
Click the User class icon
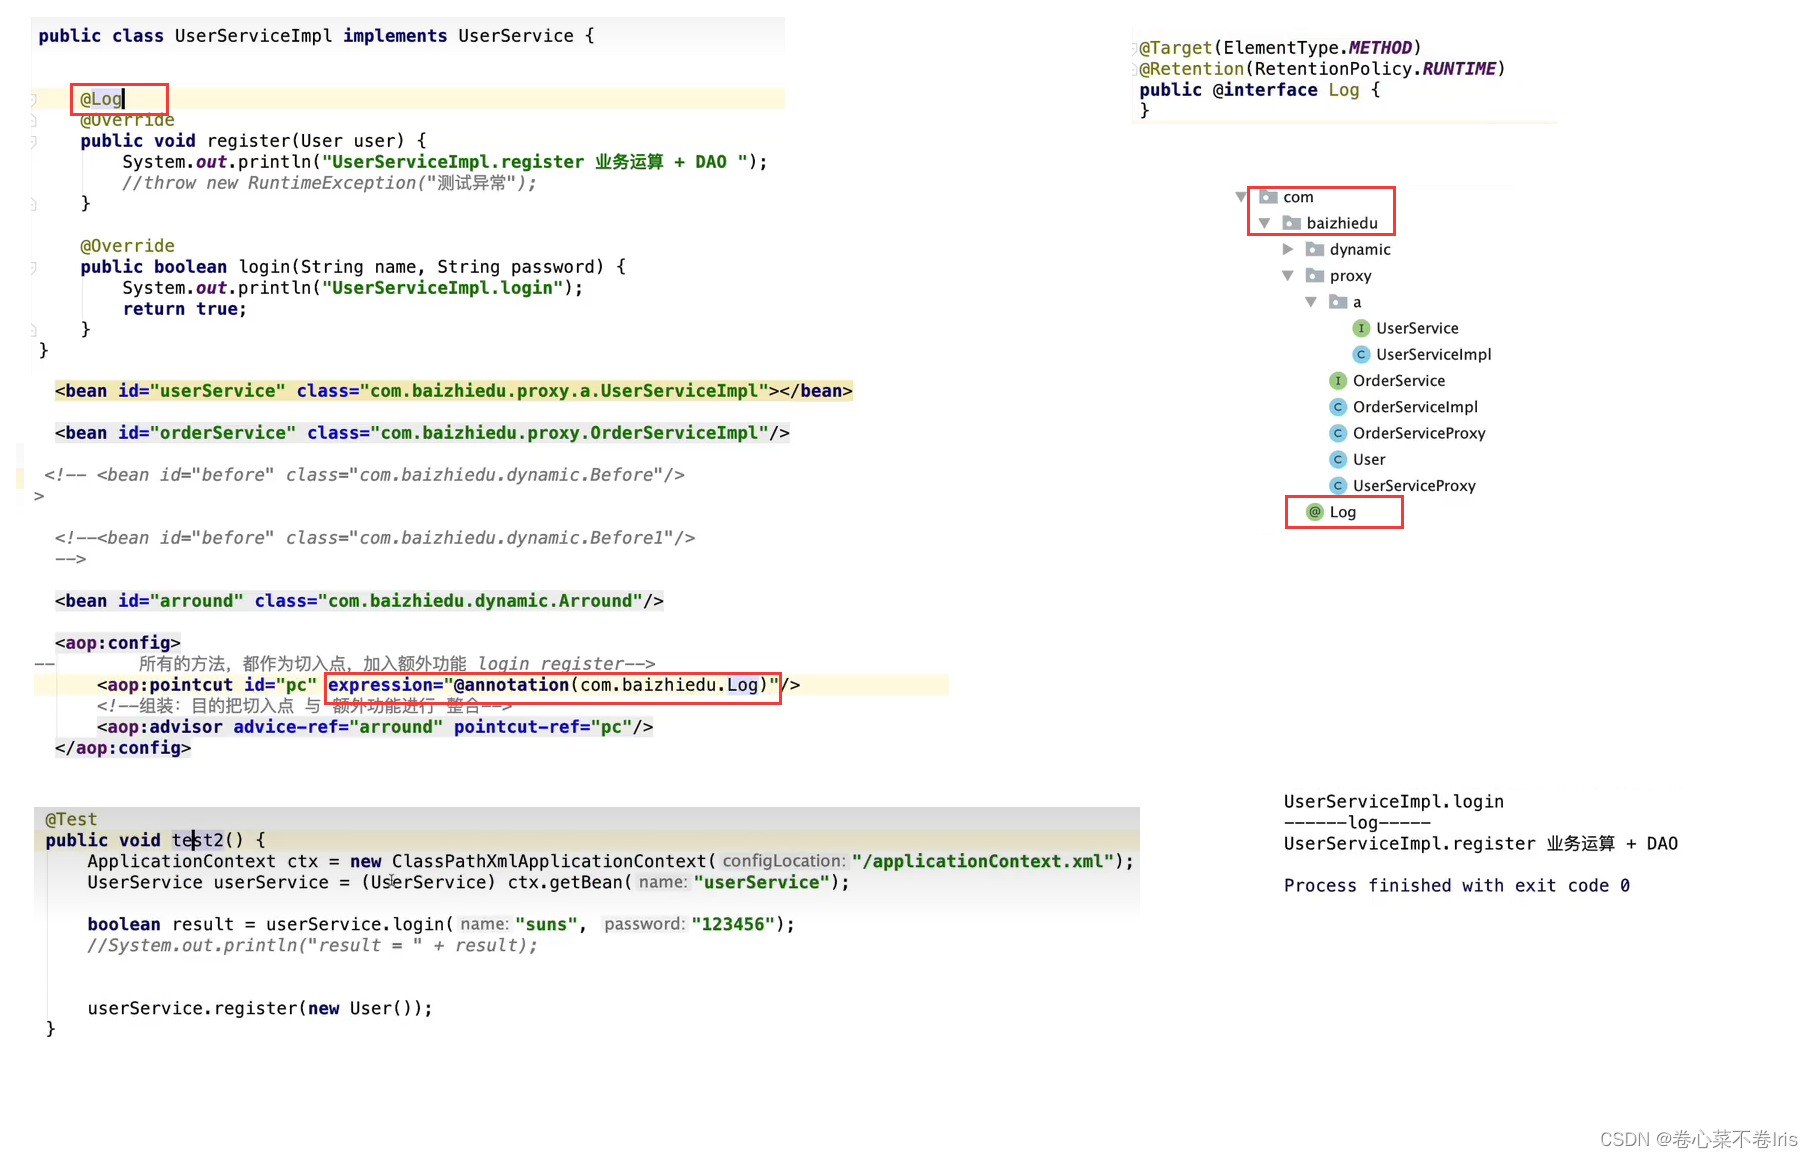click(x=1338, y=459)
